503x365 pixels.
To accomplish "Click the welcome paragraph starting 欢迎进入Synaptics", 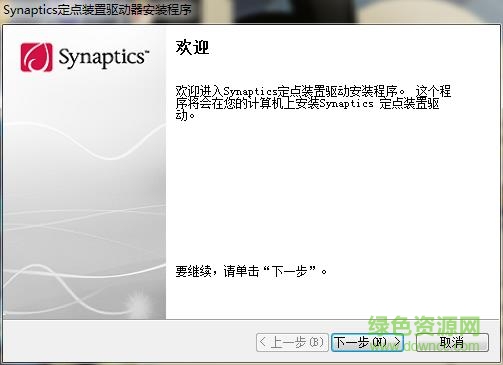I will [313, 103].
